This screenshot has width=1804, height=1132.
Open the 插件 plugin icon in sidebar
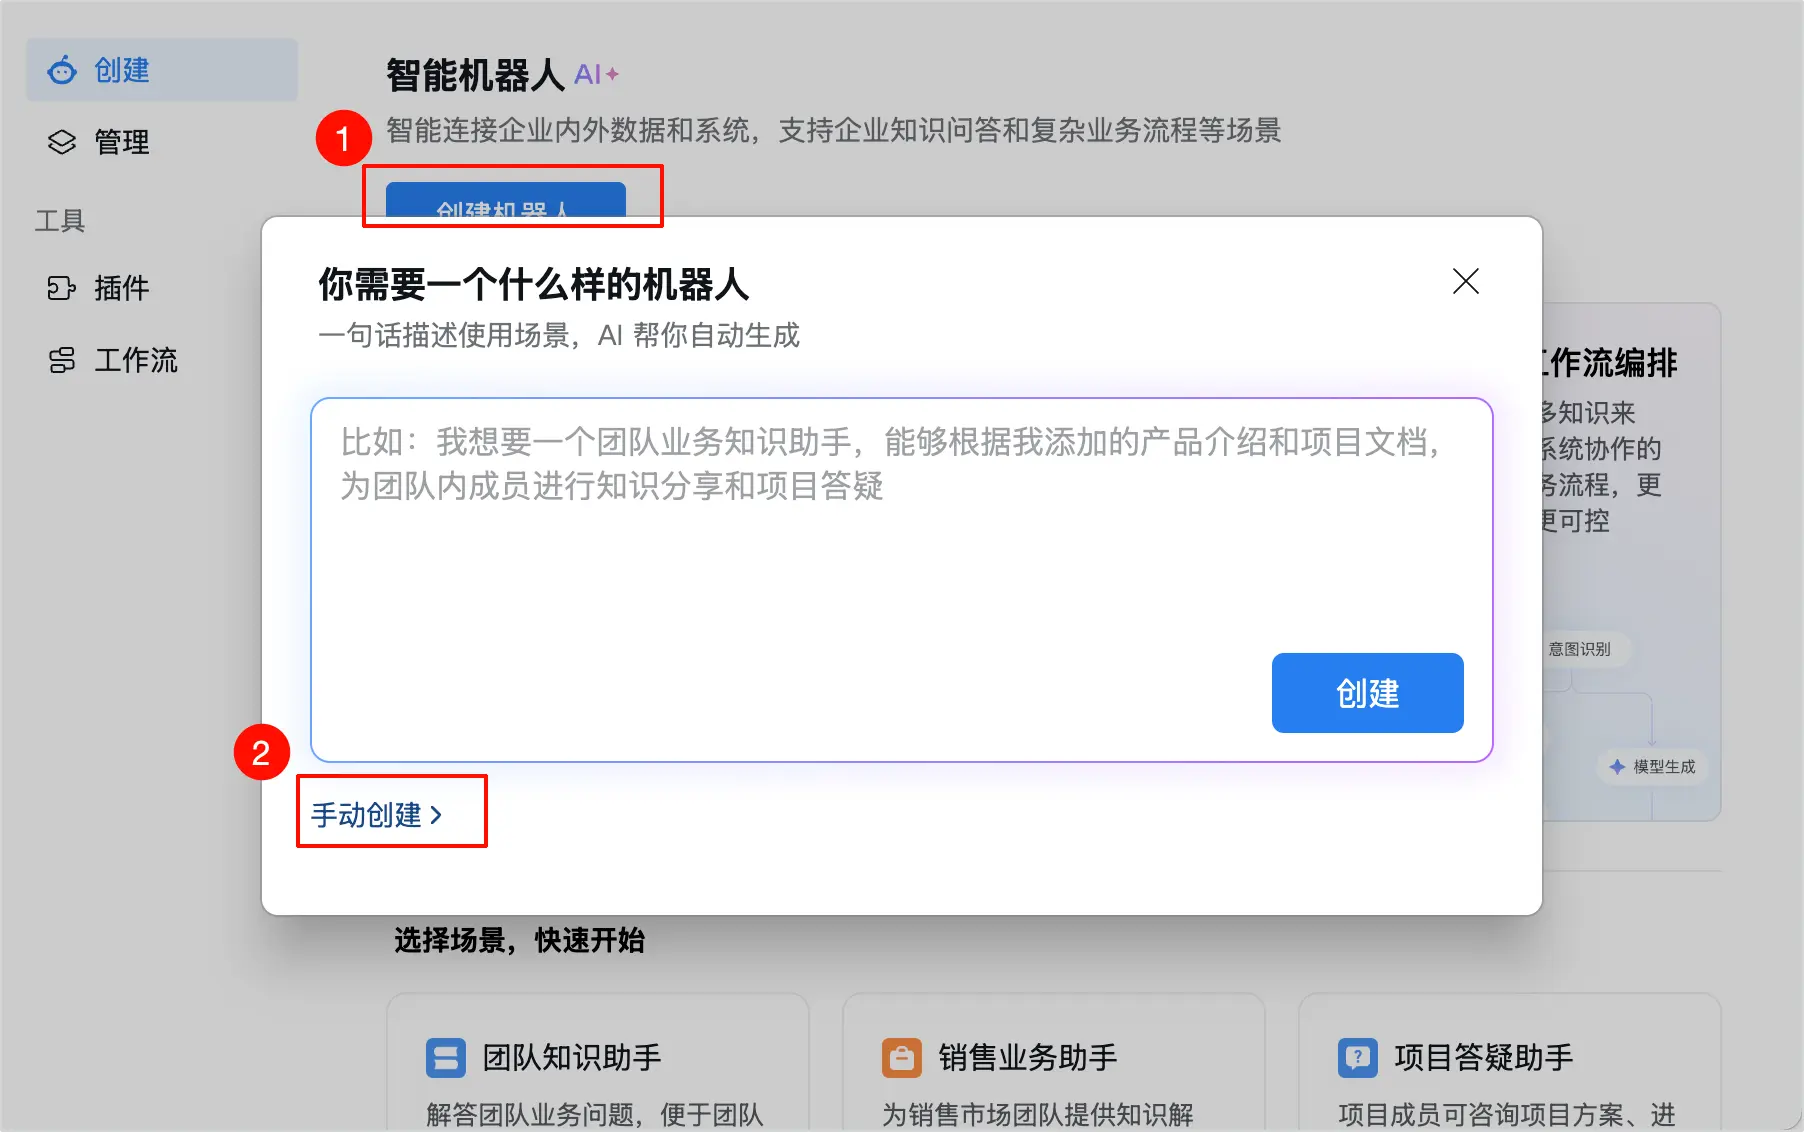61,288
